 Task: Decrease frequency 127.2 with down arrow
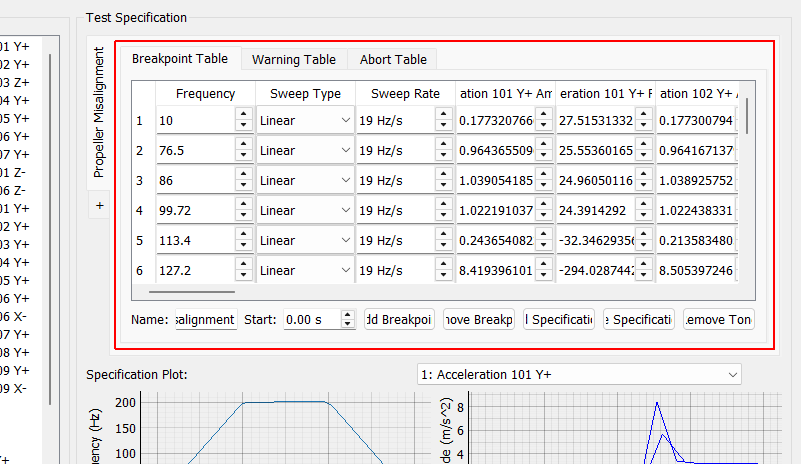pyautogui.click(x=244, y=275)
